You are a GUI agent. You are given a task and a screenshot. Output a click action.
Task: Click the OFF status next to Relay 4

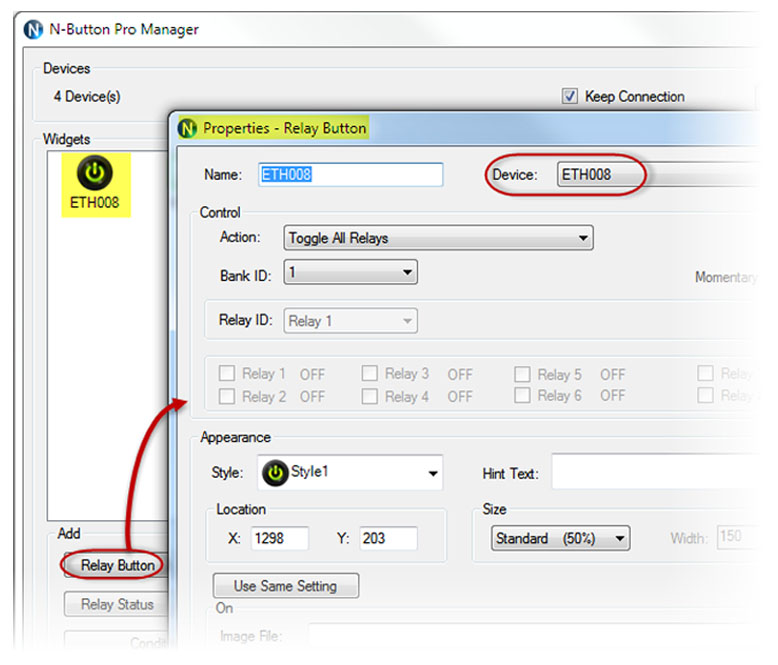pyautogui.click(x=460, y=397)
